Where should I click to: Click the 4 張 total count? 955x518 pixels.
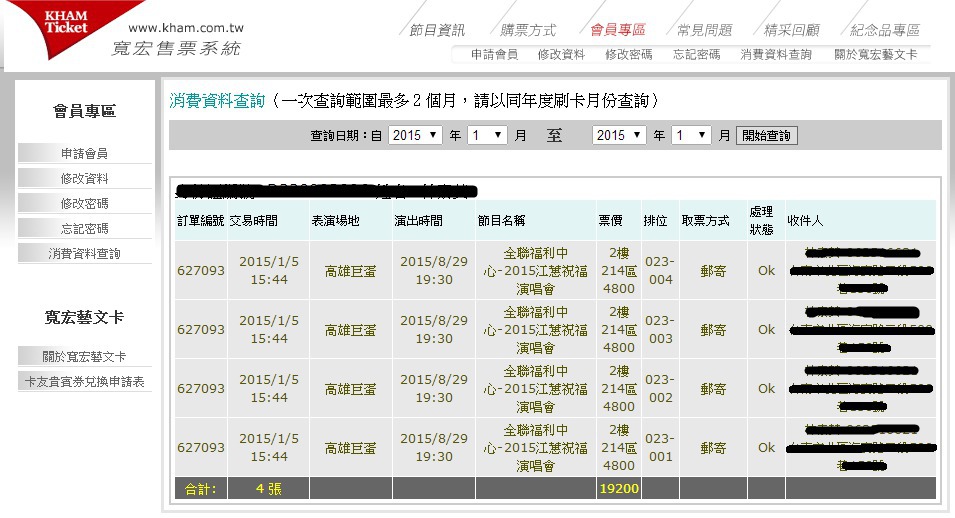click(269, 489)
